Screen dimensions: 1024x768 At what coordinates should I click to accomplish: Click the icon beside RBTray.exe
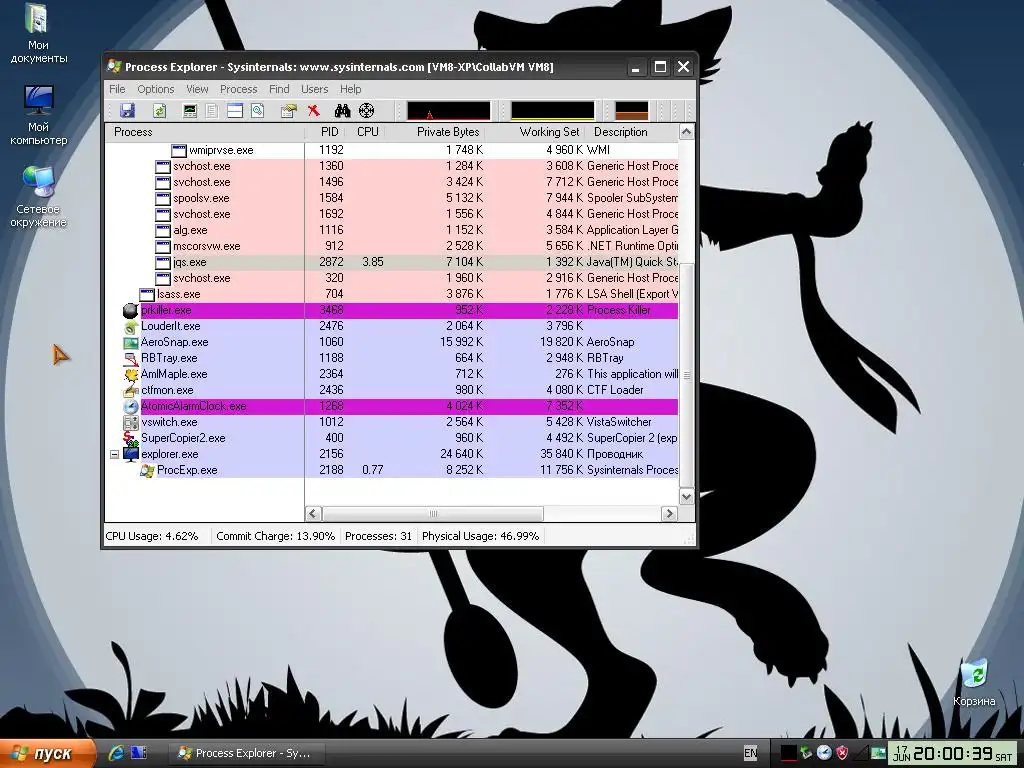pyautogui.click(x=131, y=359)
